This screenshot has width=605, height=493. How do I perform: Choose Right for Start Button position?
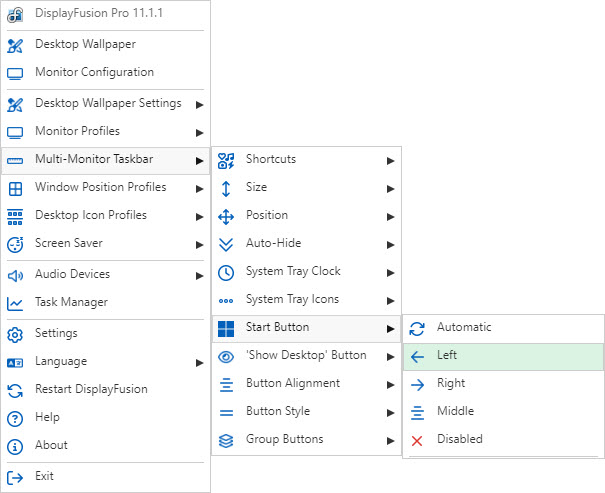point(504,385)
